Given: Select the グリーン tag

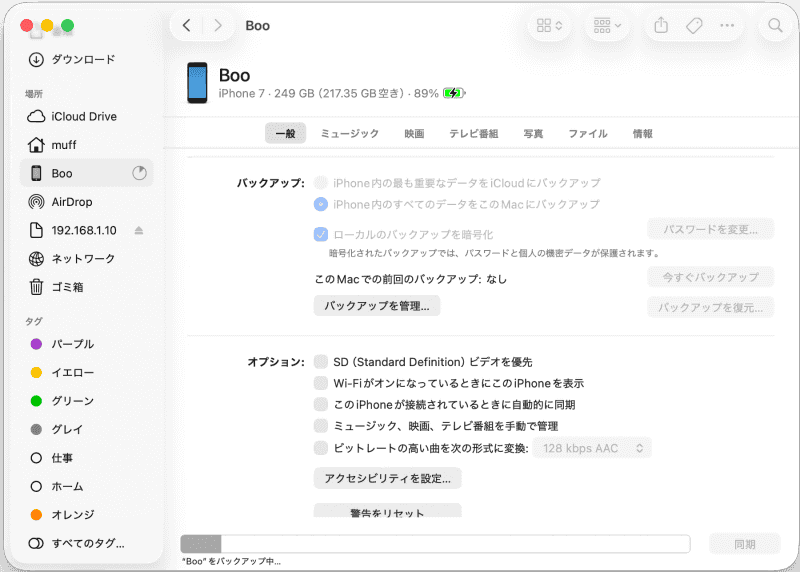Looking at the screenshot, I should 87,401.
